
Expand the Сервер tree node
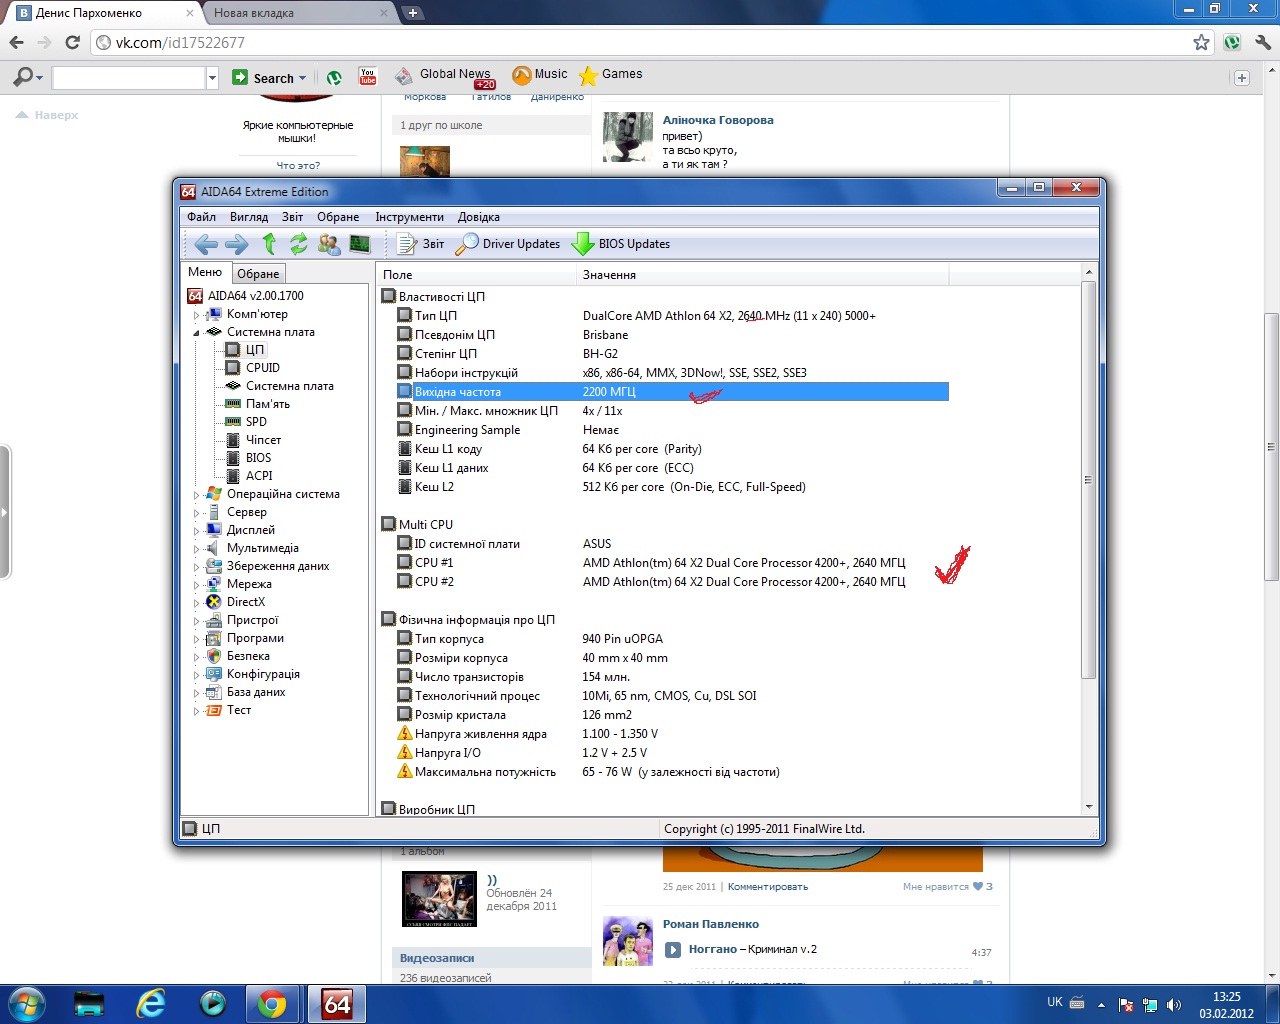[196, 513]
